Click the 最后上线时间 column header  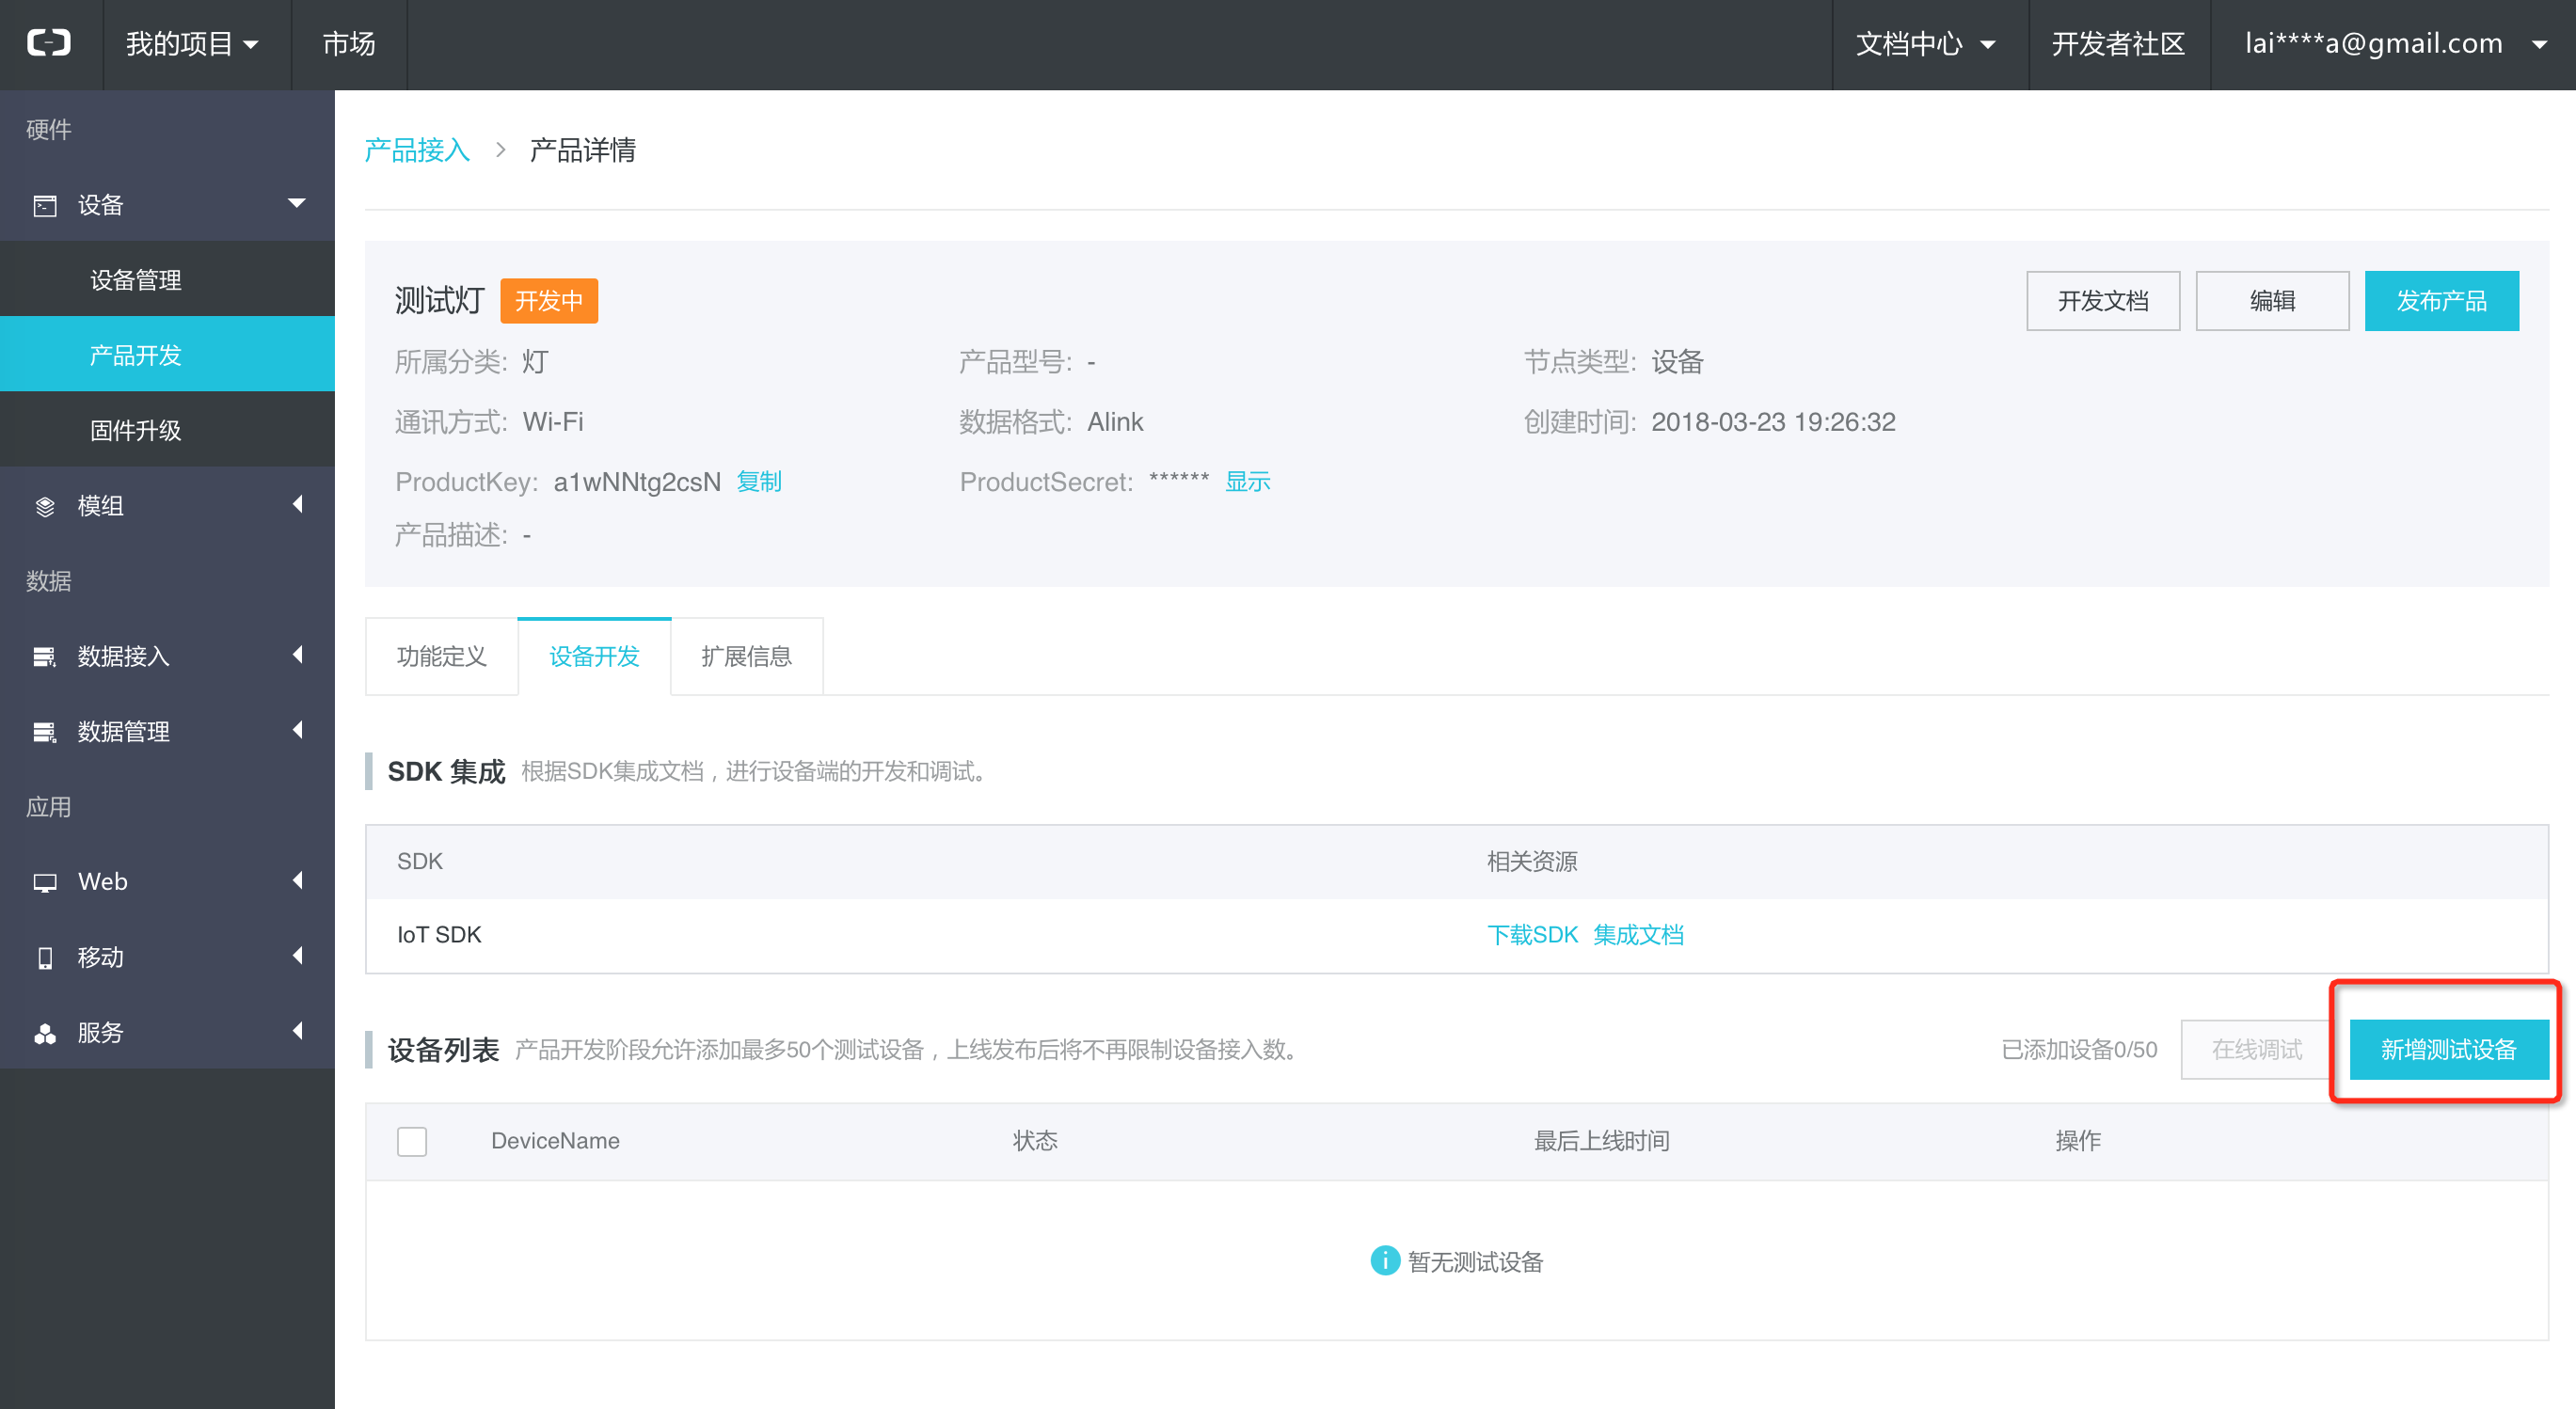(1602, 1141)
